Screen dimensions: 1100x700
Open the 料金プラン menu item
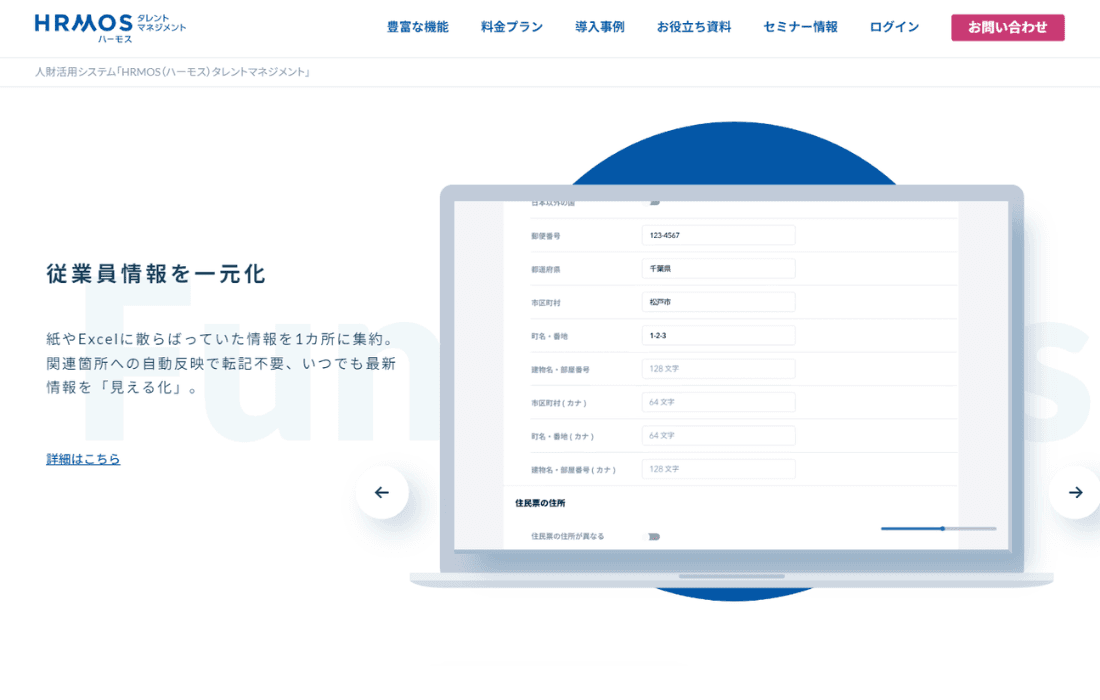[511, 27]
